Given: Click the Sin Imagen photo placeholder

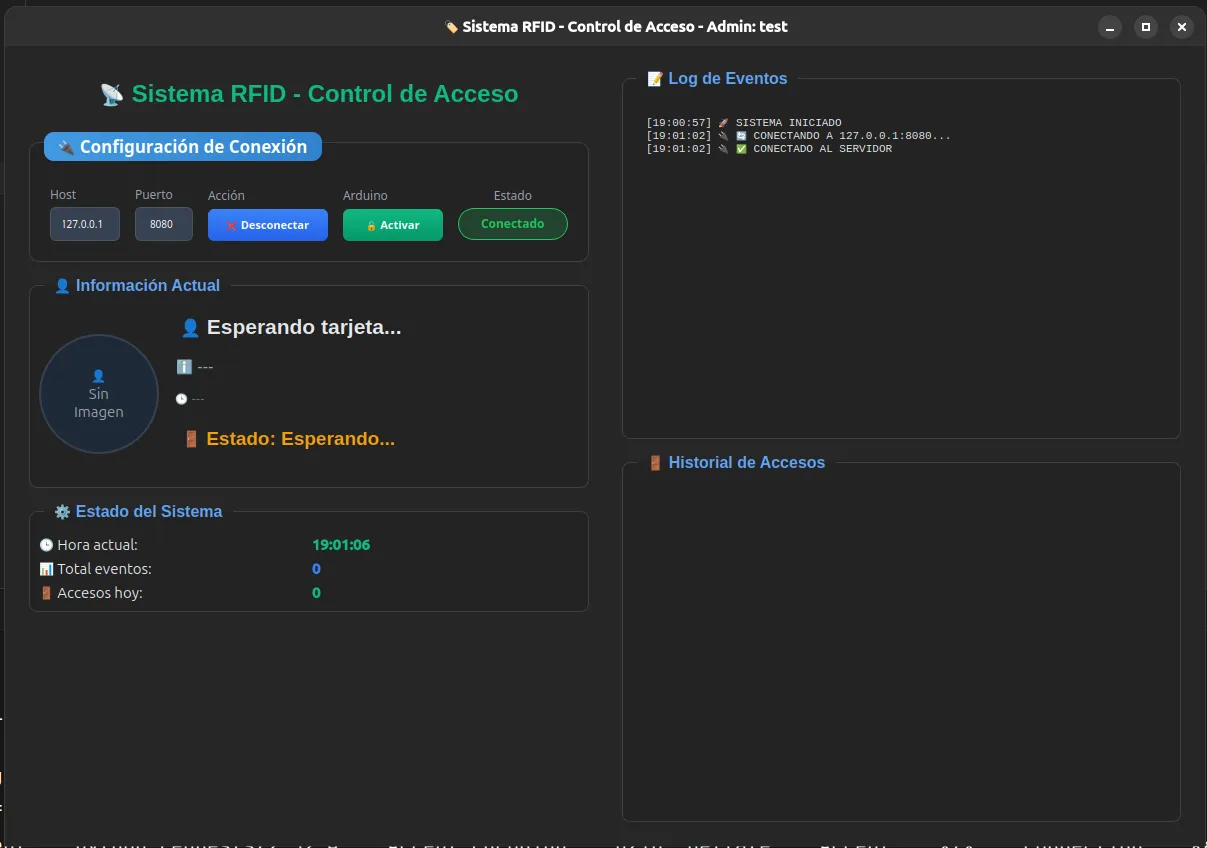Looking at the screenshot, I should 99,394.
